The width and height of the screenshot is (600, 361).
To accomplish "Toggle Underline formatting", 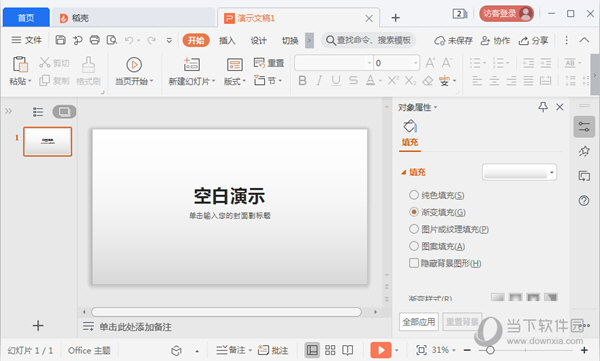I will point(336,80).
